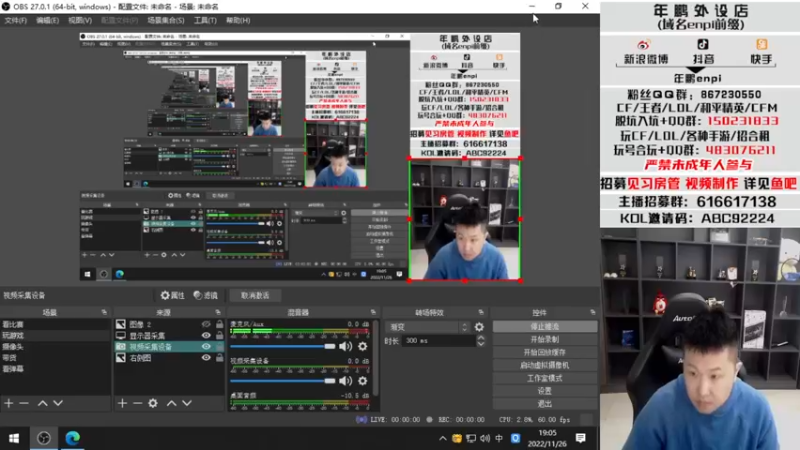Open transition properties gear icon

point(479,327)
